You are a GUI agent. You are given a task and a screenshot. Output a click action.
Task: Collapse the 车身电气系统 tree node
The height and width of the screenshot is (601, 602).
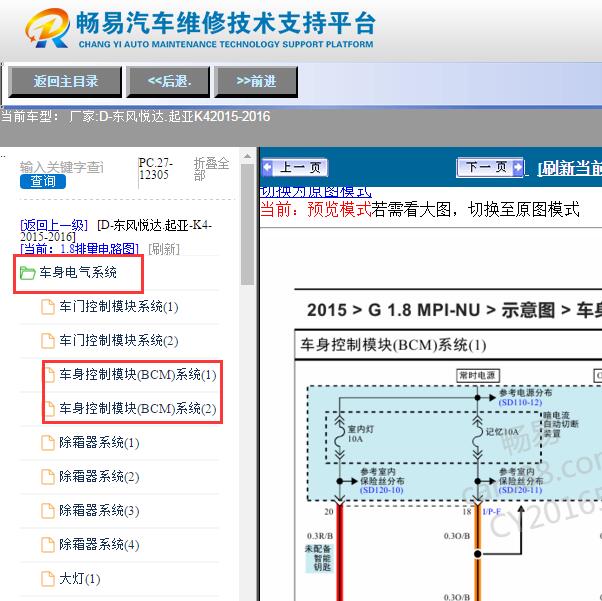point(78,273)
